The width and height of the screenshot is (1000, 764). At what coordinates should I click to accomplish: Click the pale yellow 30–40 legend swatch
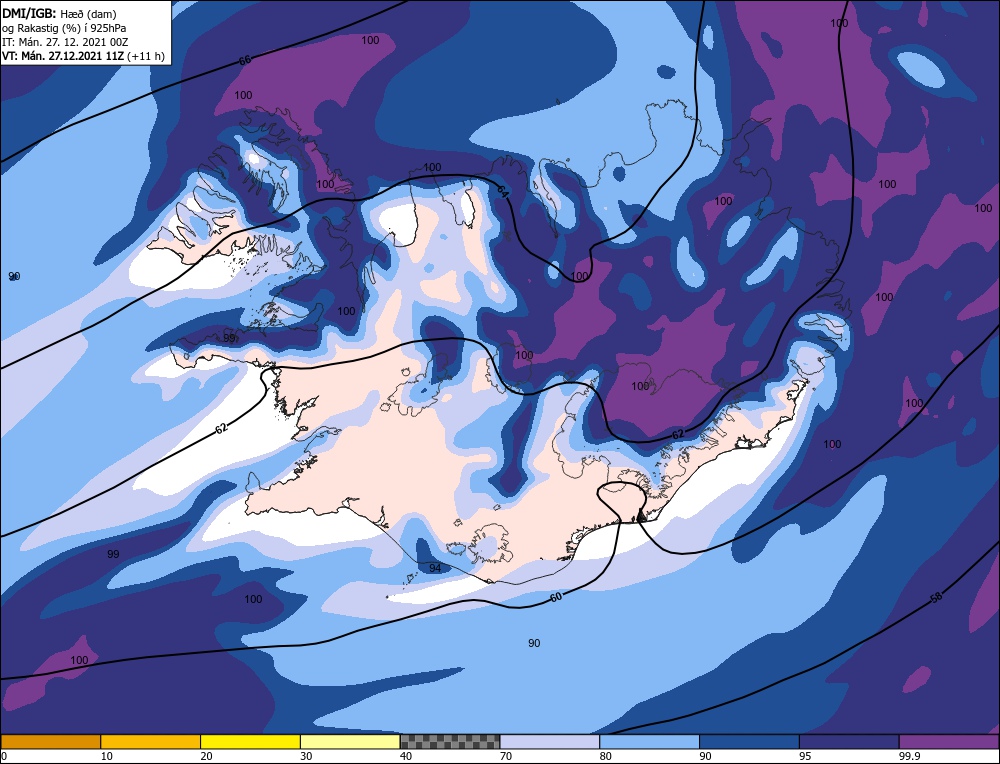350,742
